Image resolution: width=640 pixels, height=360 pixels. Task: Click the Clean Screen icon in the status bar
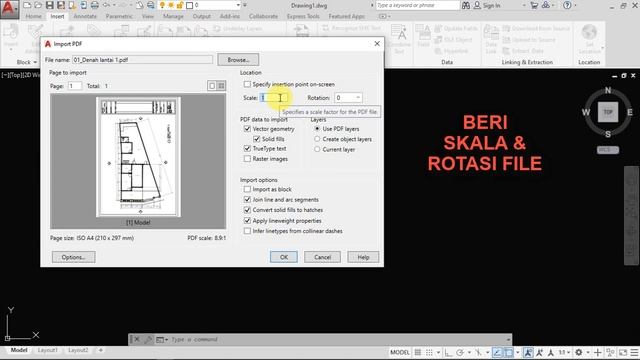622,352
